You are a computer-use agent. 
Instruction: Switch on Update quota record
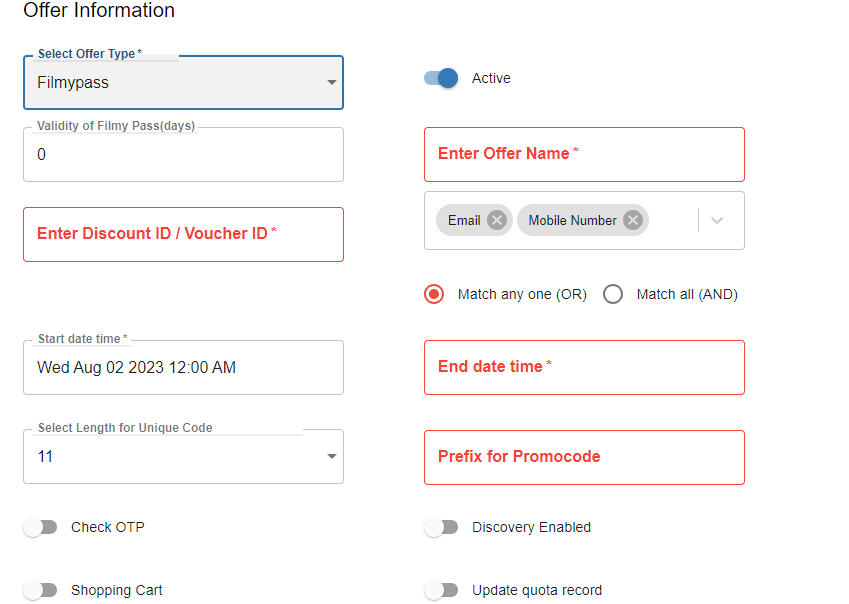pyautogui.click(x=441, y=590)
